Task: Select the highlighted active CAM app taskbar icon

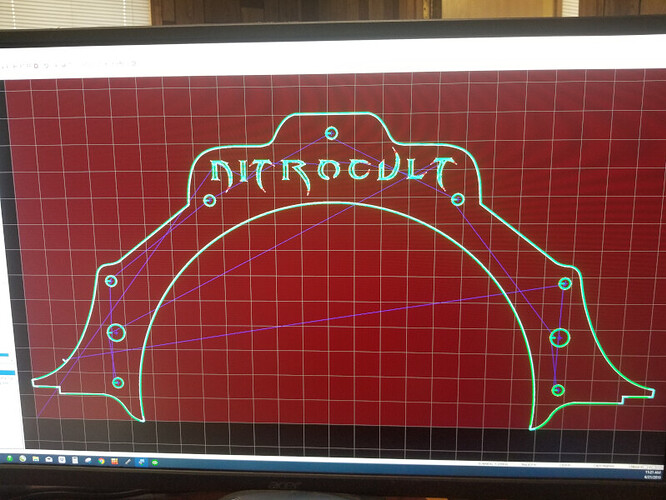Action: point(141,462)
